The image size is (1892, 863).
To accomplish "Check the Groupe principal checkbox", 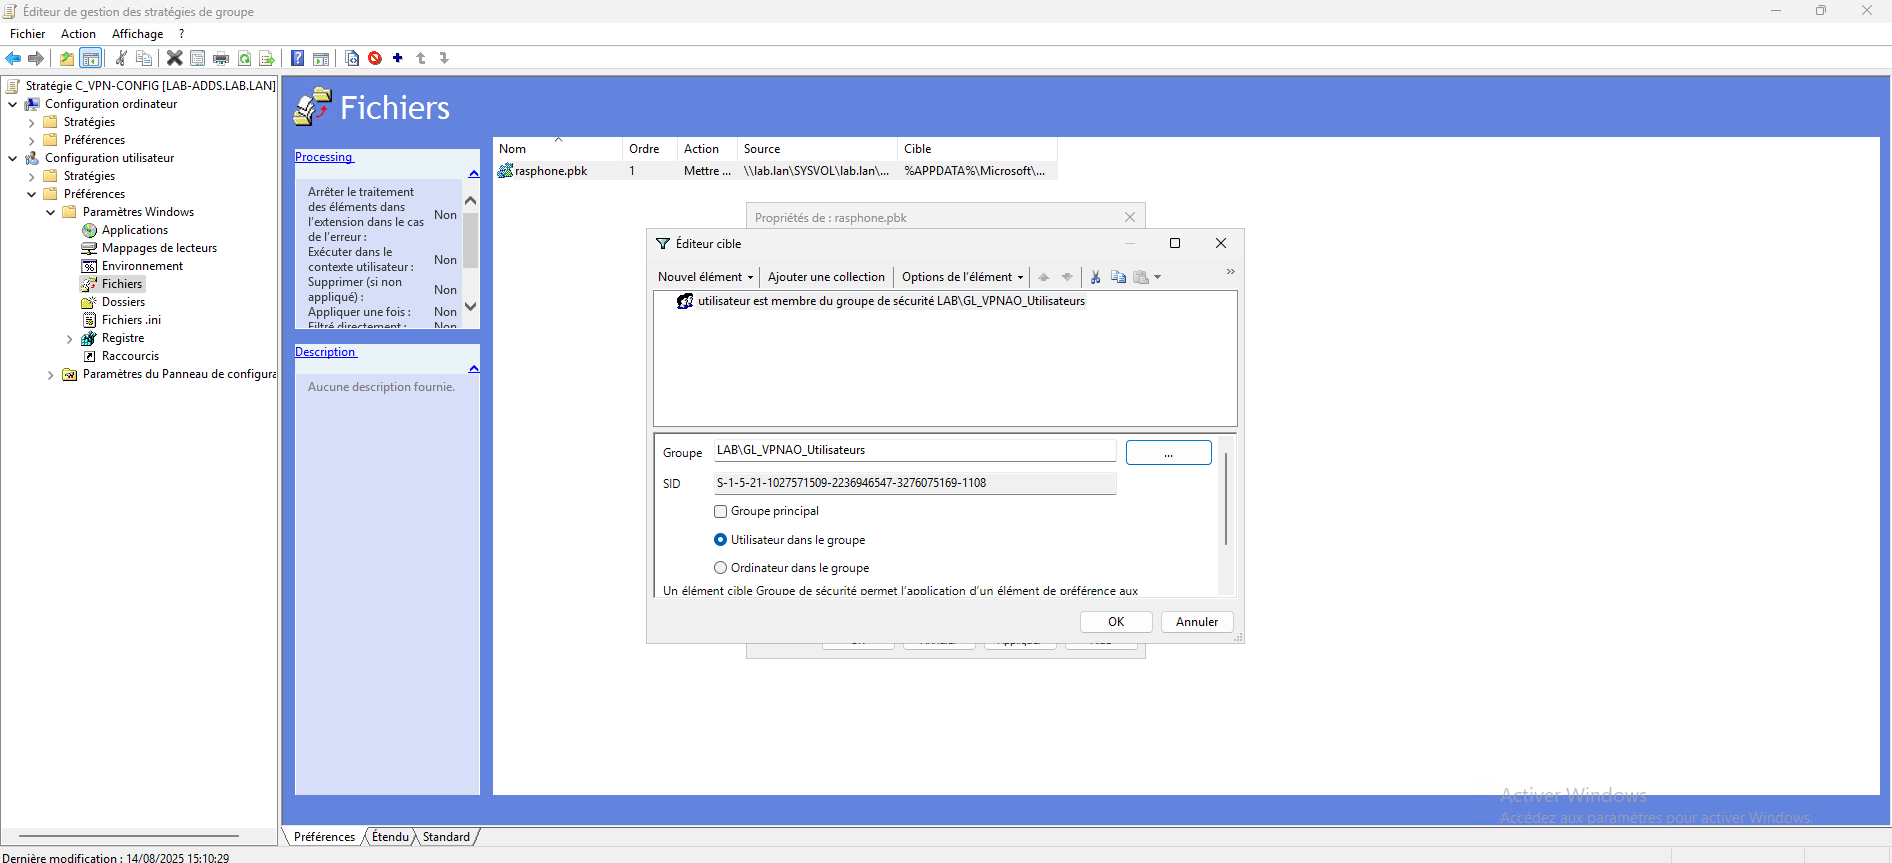I will click(x=720, y=511).
